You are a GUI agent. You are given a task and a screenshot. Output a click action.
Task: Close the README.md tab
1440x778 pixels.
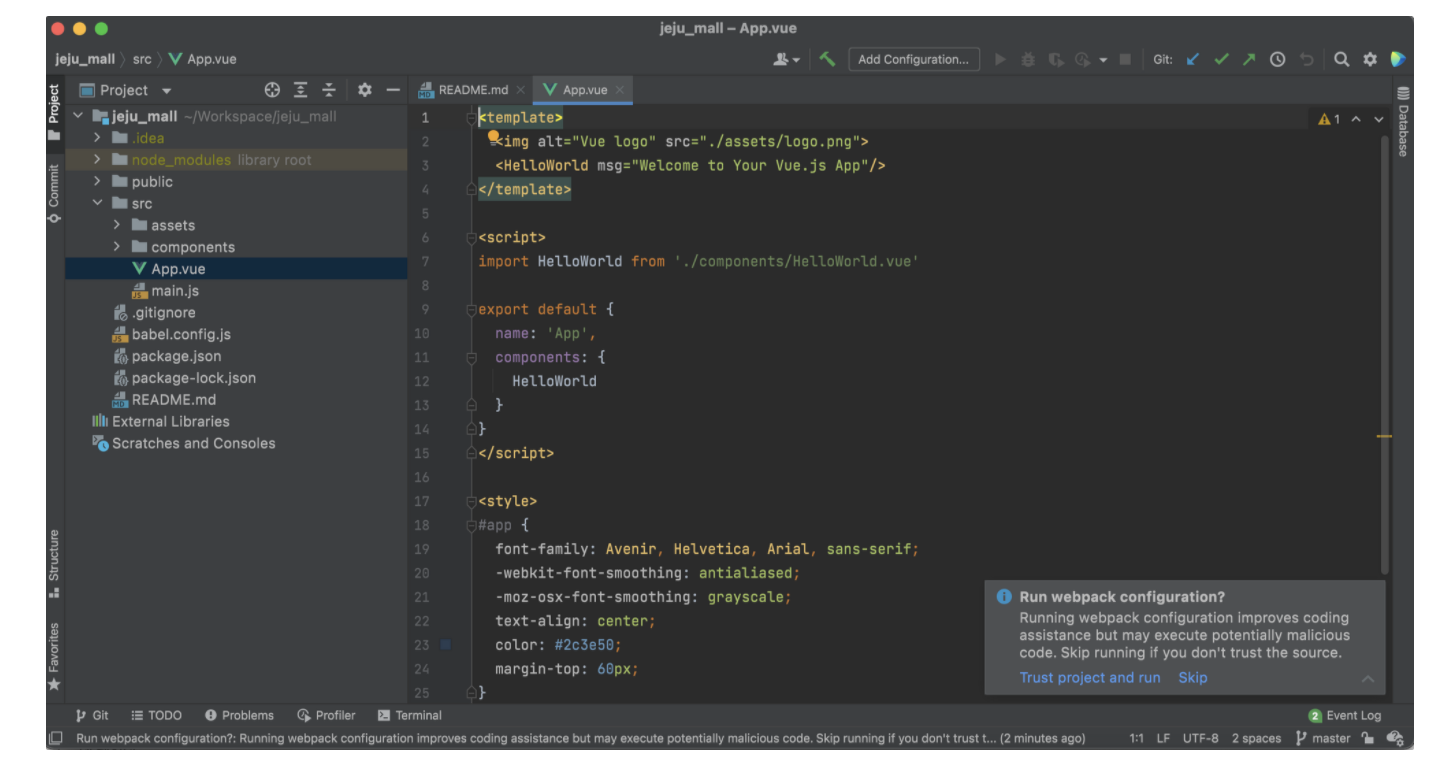point(520,90)
